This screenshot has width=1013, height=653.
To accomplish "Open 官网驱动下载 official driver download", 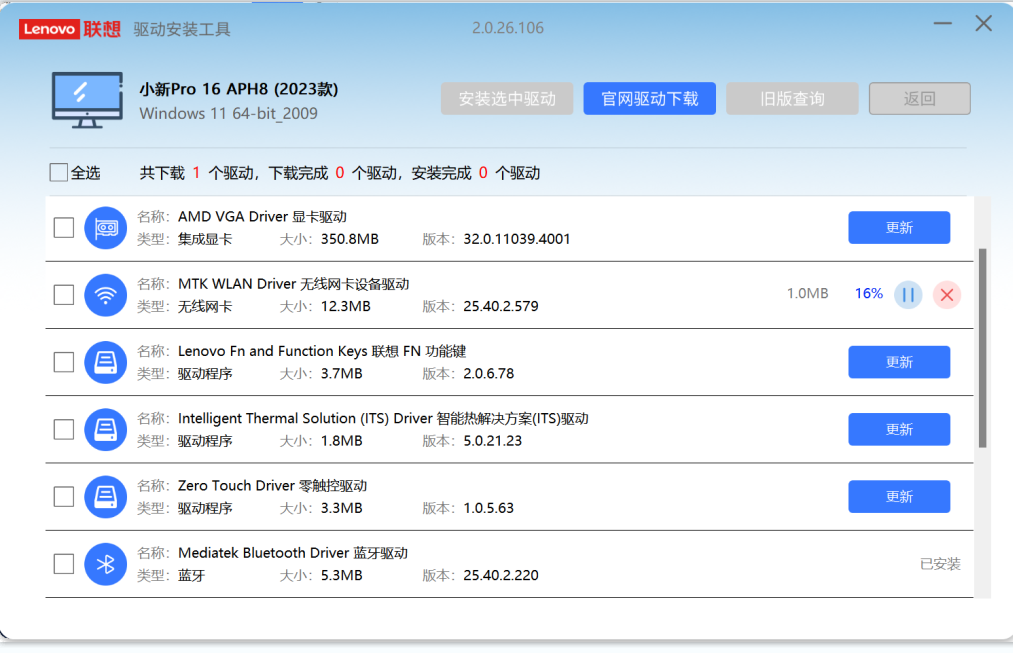I will click(649, 99).
